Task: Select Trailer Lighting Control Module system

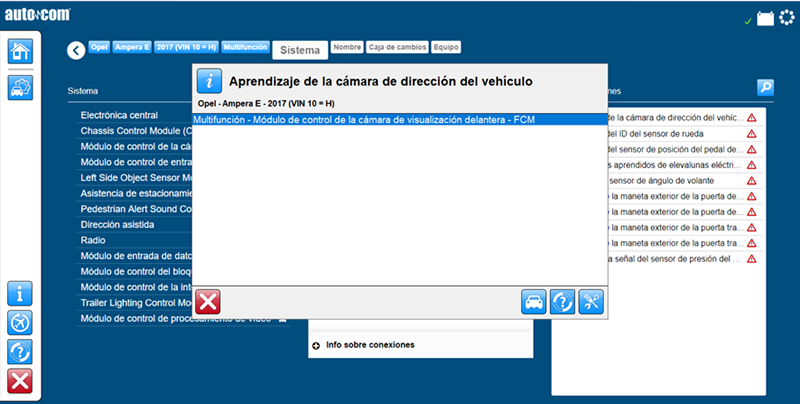Action: tap(134, 303)
